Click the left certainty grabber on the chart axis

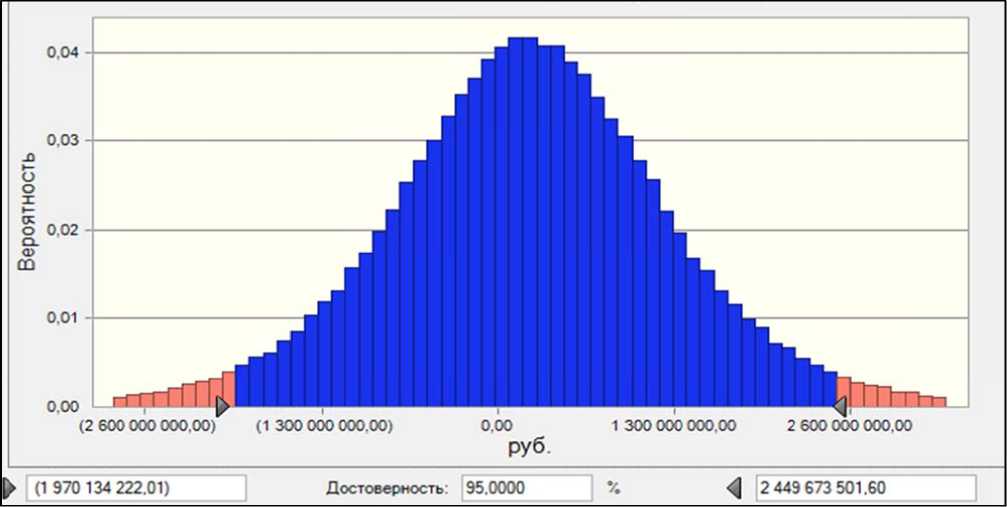point(222,406)
